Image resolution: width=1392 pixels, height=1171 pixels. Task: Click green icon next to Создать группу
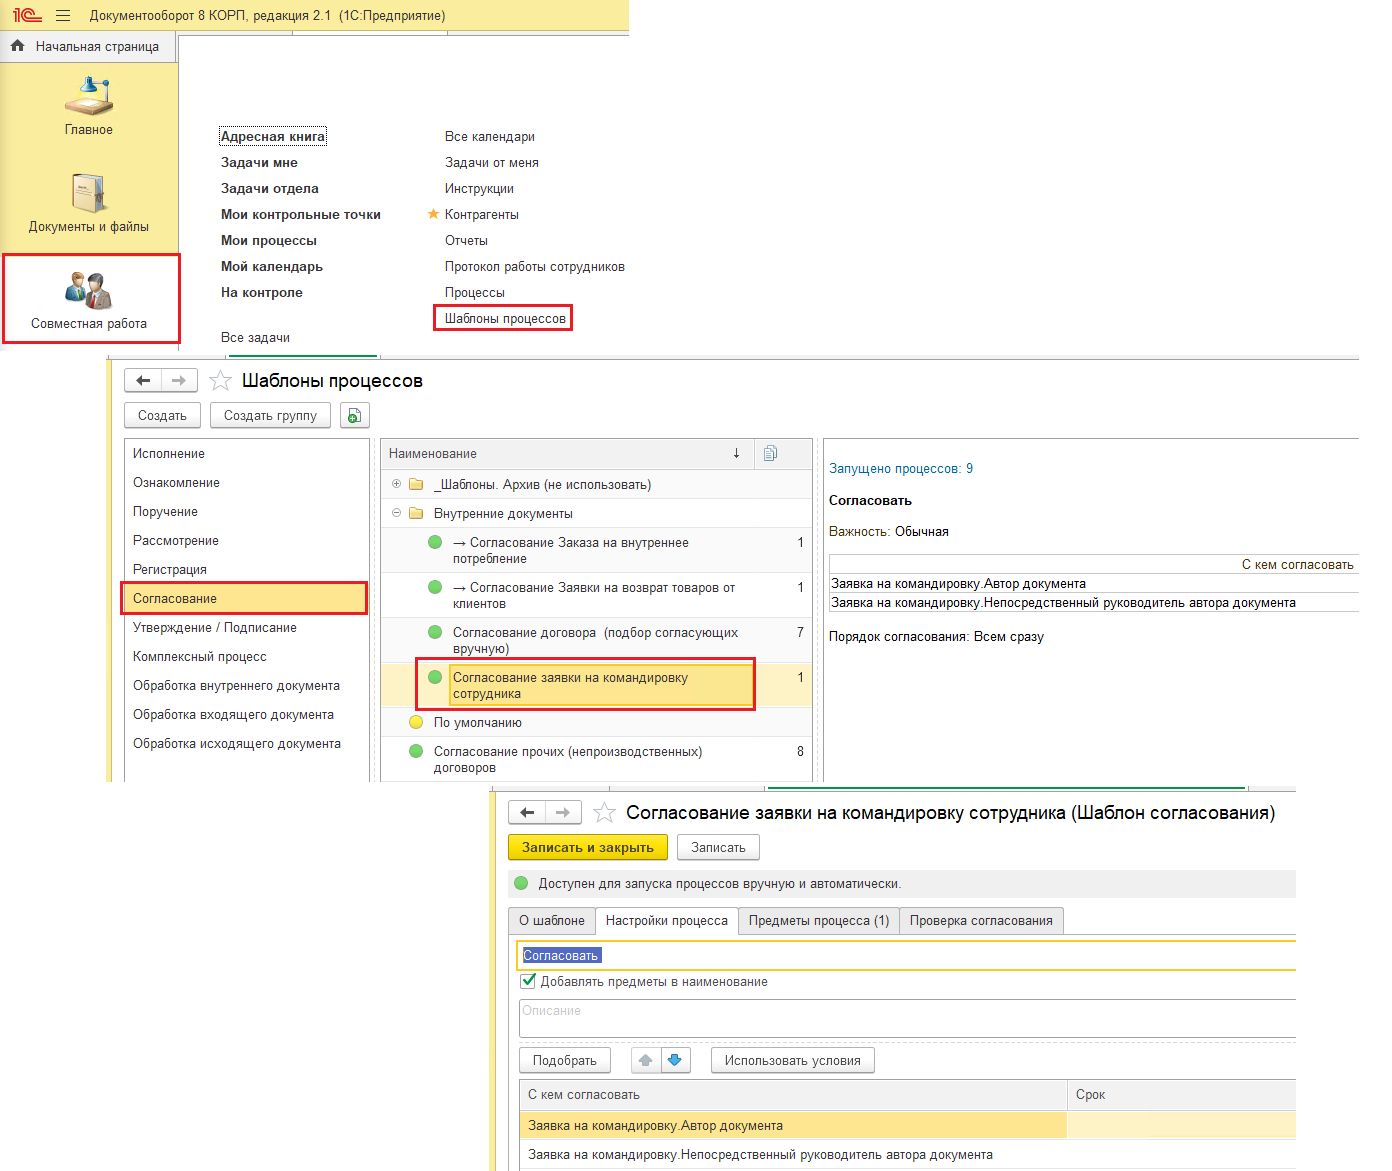354,416
